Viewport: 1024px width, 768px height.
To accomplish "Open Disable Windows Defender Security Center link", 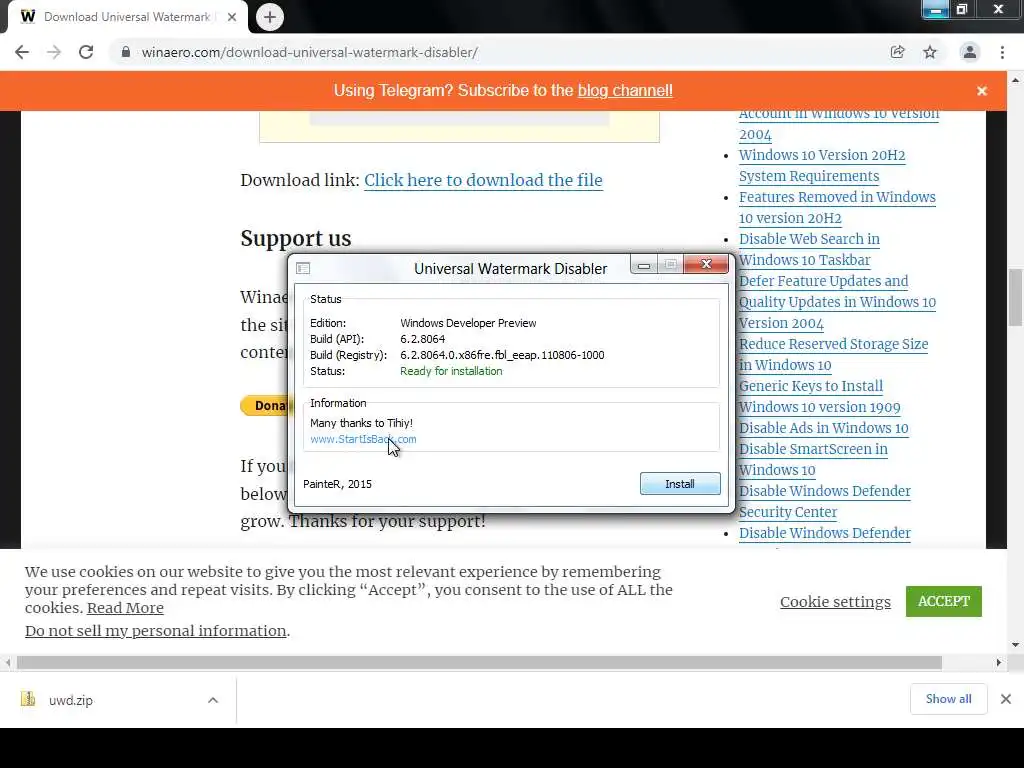I will (825, 502).
